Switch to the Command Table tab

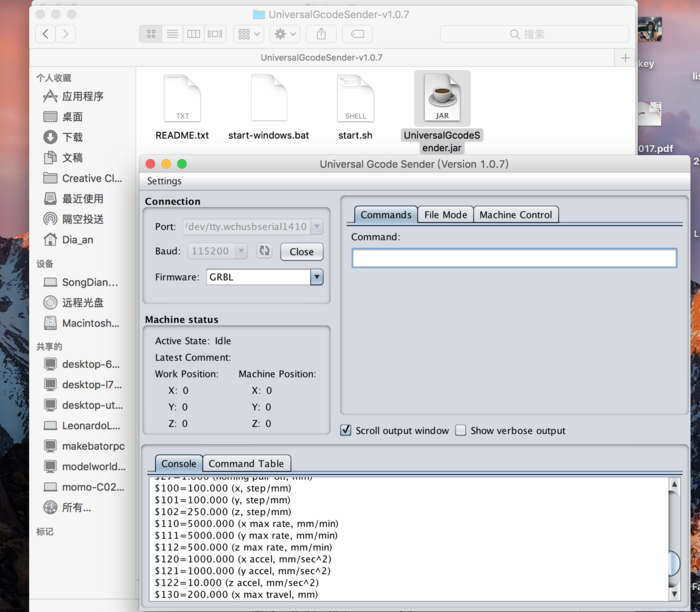point(246,463)
